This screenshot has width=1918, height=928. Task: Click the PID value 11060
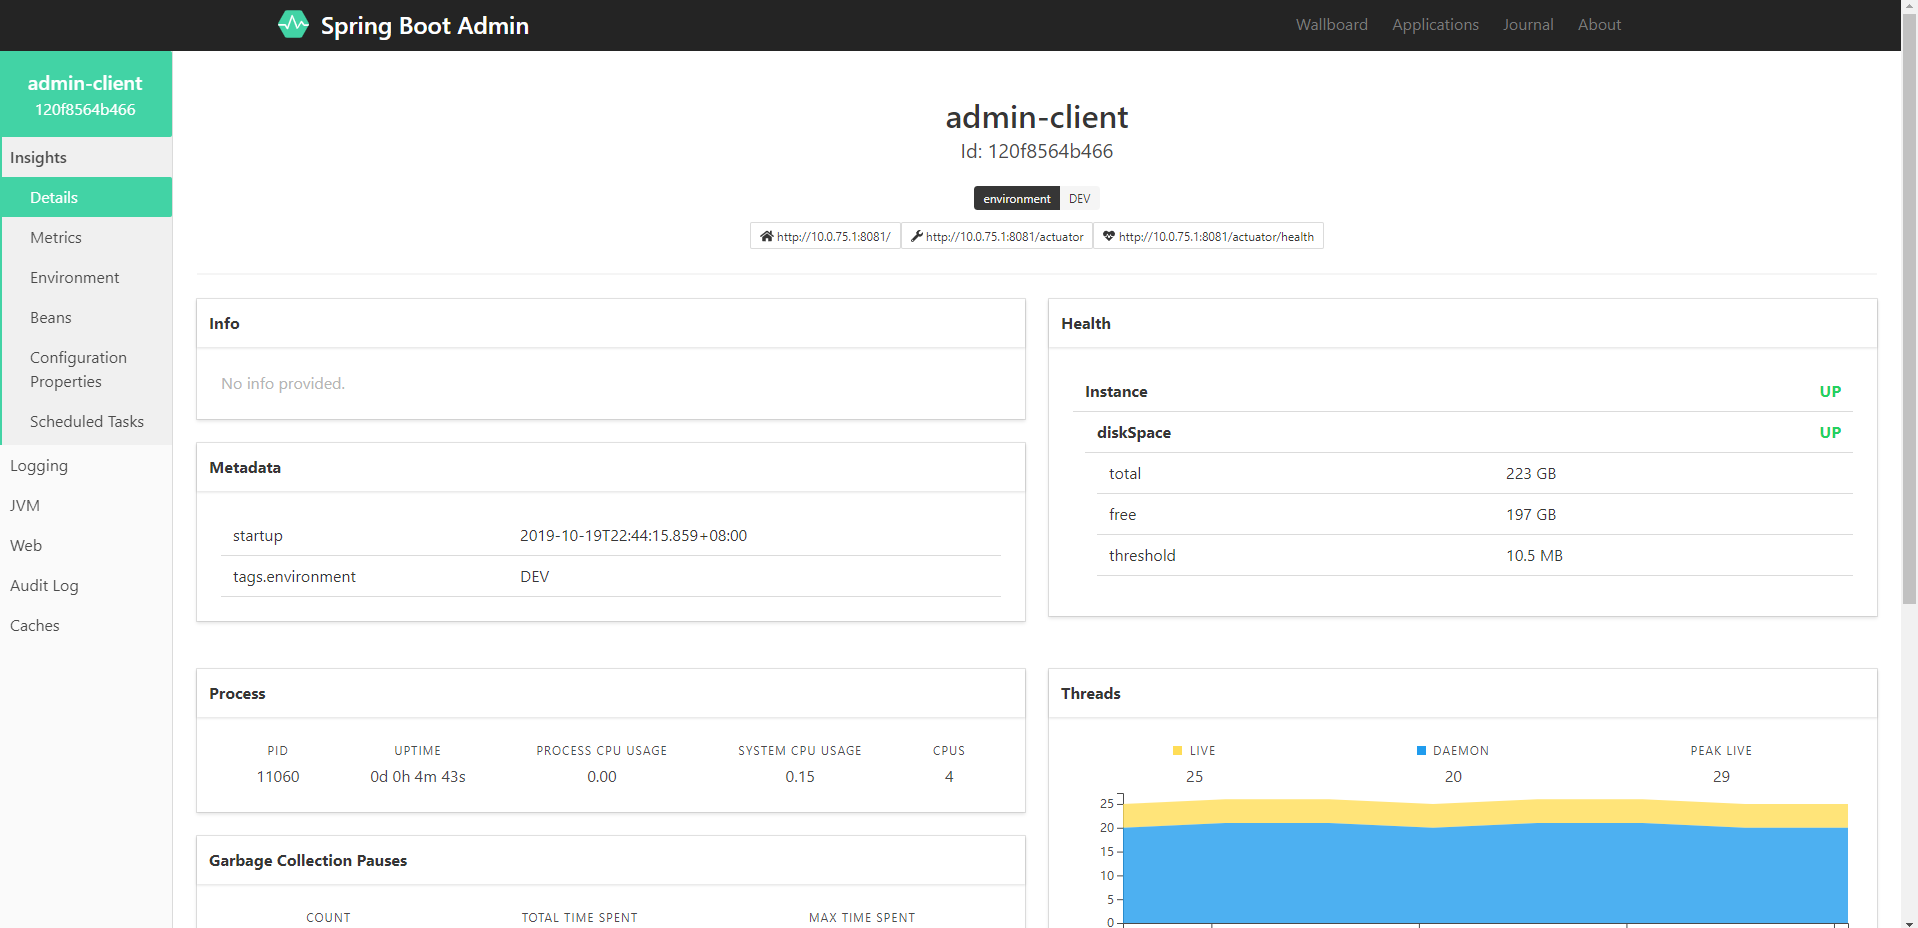pos(278,776)
